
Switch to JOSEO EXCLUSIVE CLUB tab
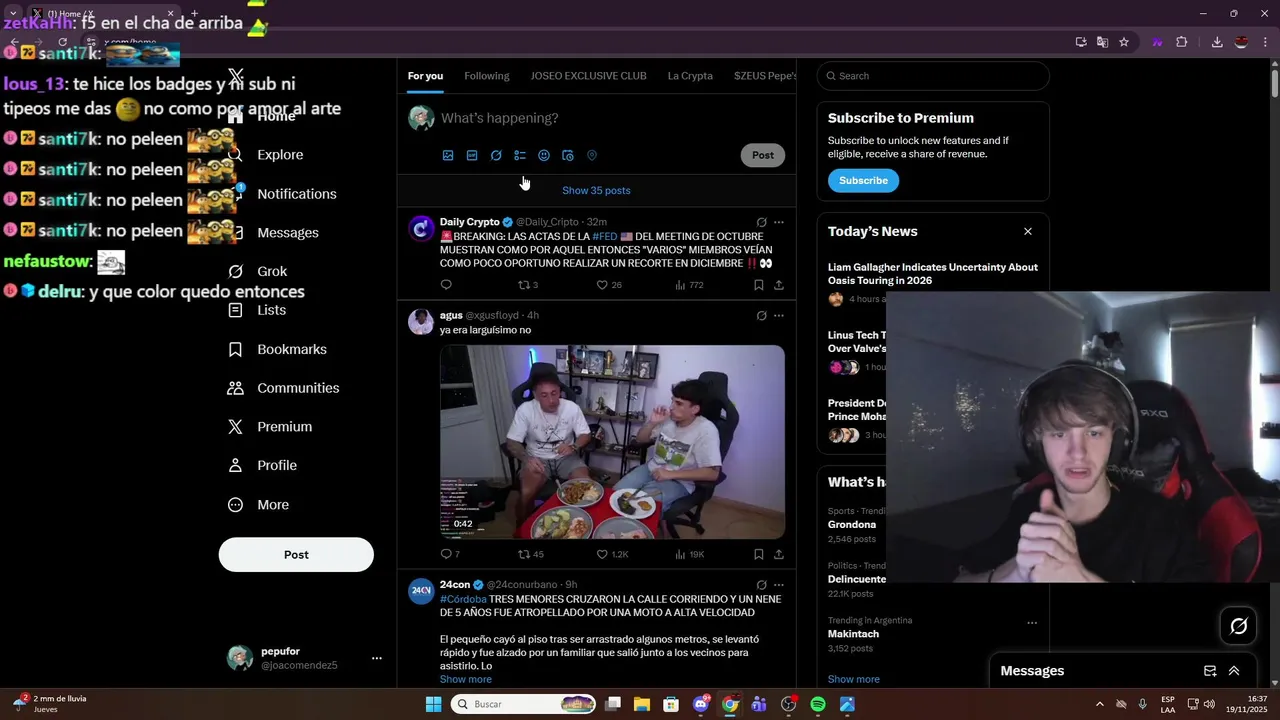pos(588,76)
